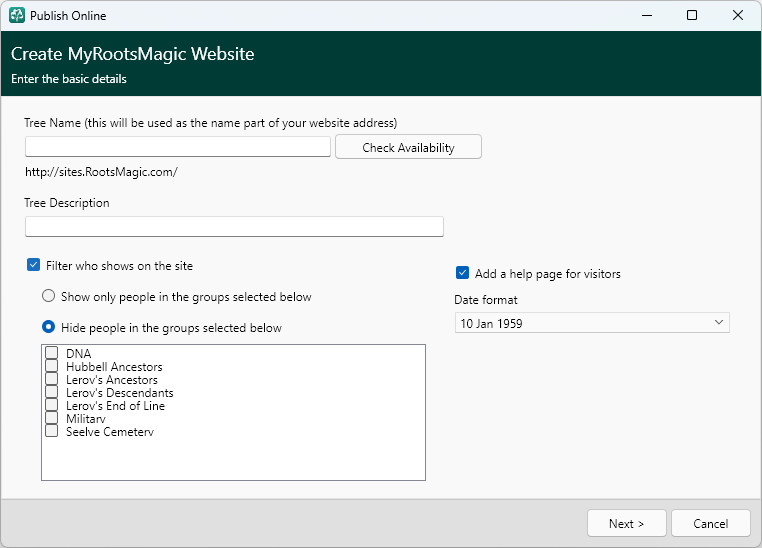Image resolution: width=762 pixels, height=548 pixels.
Task: Toggle Add a help page for visitors
Action: tap(463, 273)
